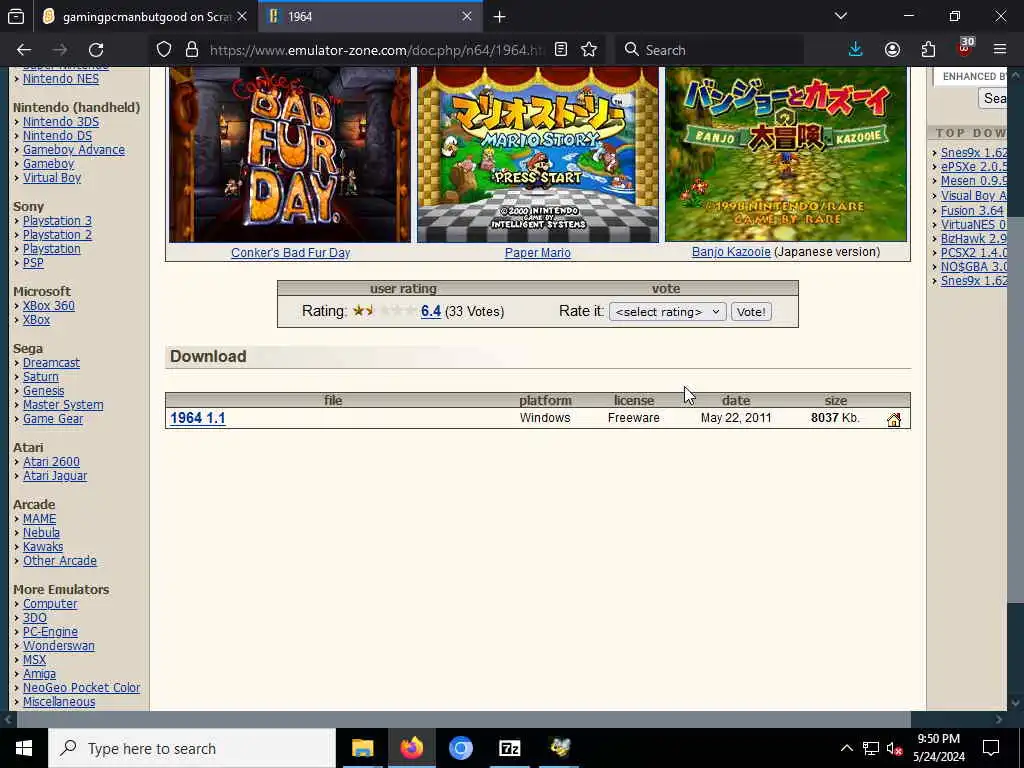Open the Windows notification center
Image resolution: width=1024 pixels, height=768 pixels.
coord(991,748)
